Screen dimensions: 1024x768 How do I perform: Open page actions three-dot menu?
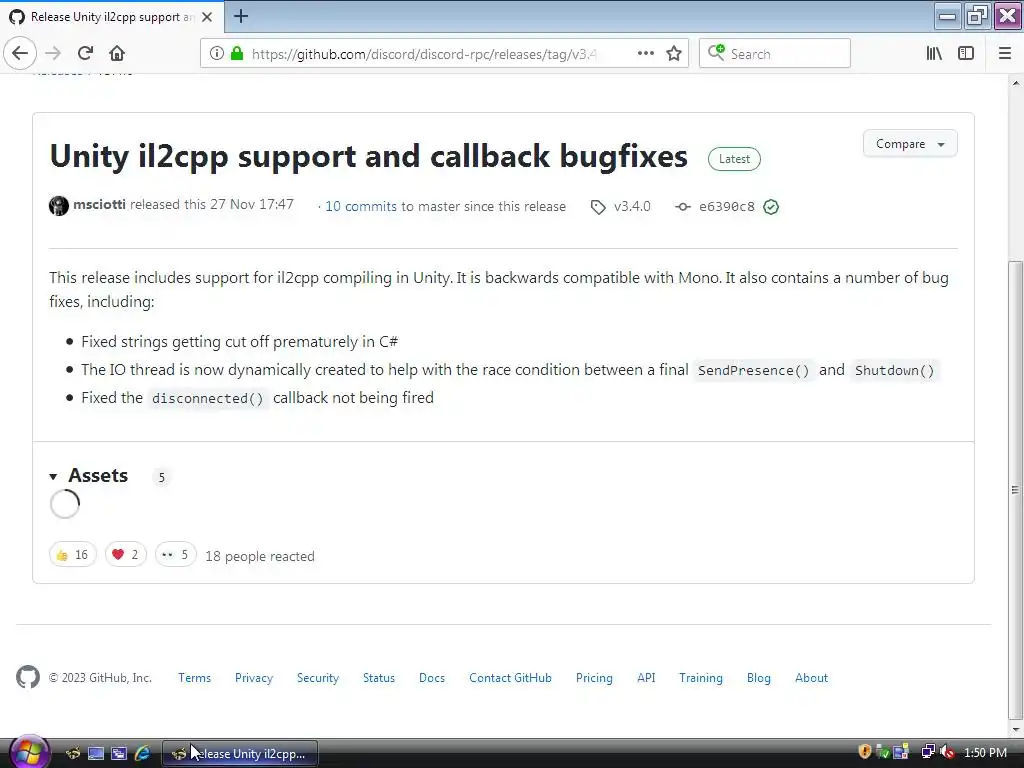click(645, 54)
